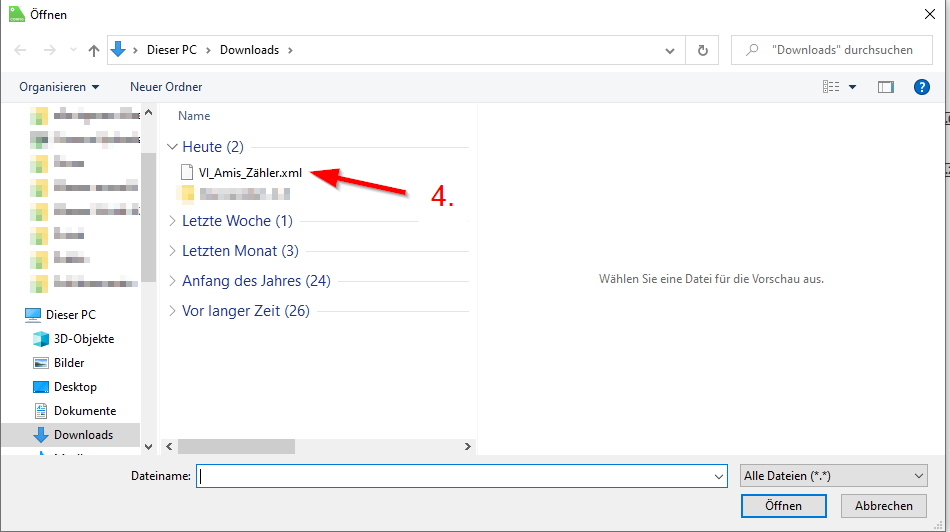950x532 pixels.
Task: Click the Dokumente document icon
Action: coord(41,411)
